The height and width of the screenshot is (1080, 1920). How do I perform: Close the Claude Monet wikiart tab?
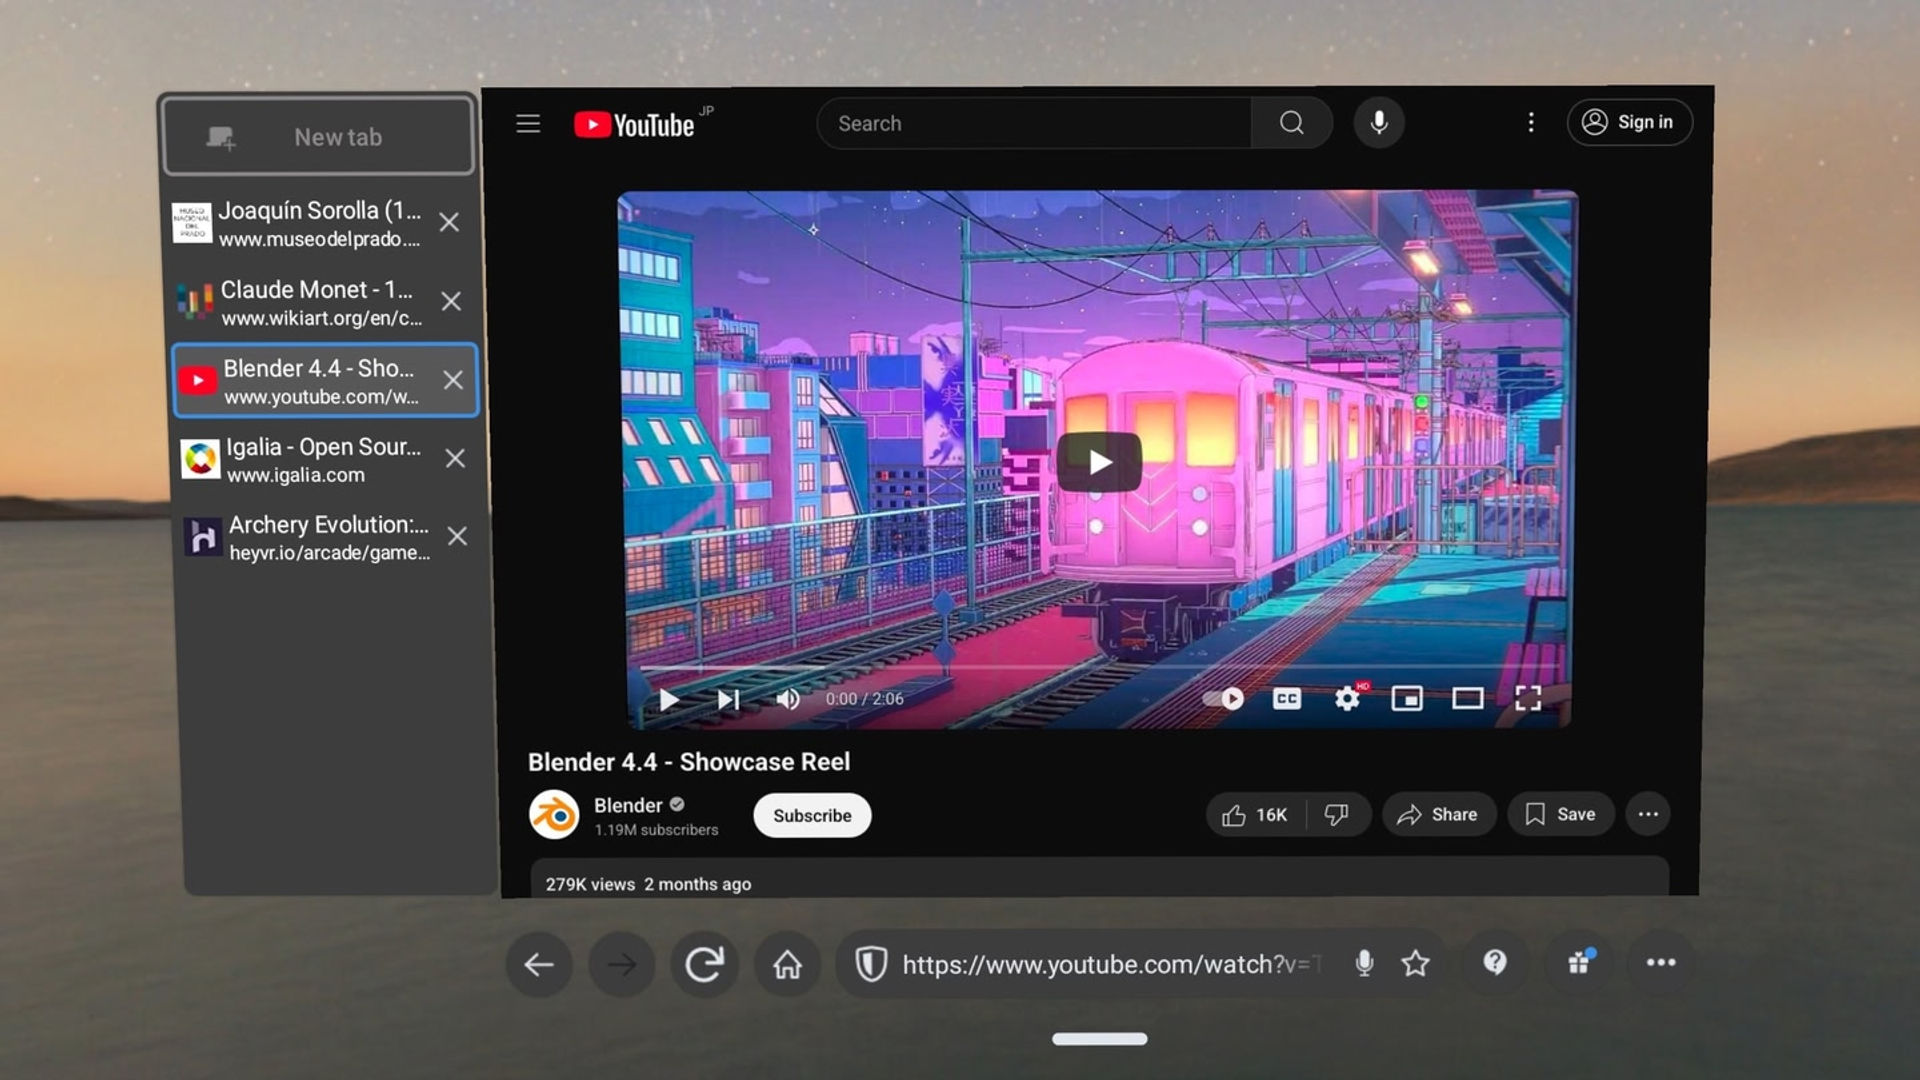pos(451,301)
